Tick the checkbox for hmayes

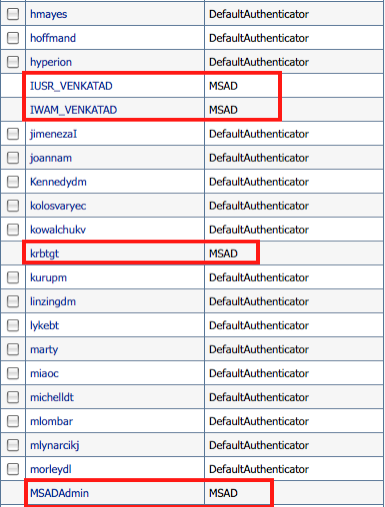(13, 14)
